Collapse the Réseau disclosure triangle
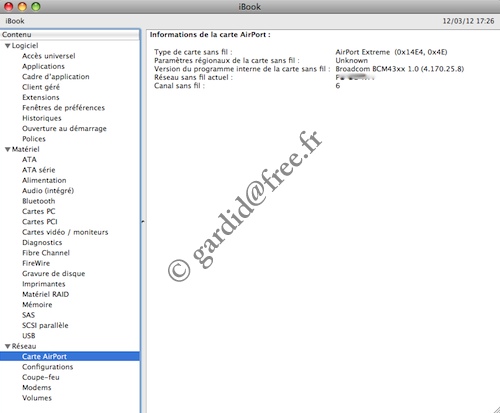The height and width of the screenshot is (413, 500). pos(7,347)
